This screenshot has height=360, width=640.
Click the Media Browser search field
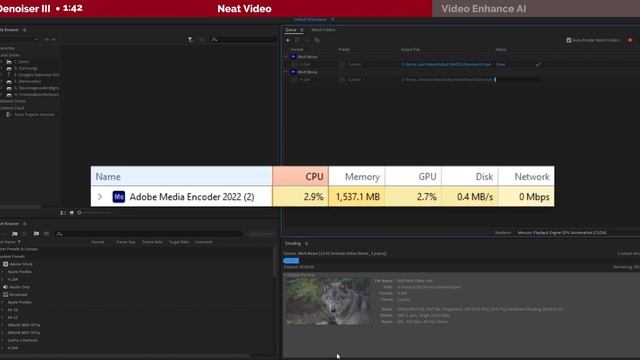[243, 40]
